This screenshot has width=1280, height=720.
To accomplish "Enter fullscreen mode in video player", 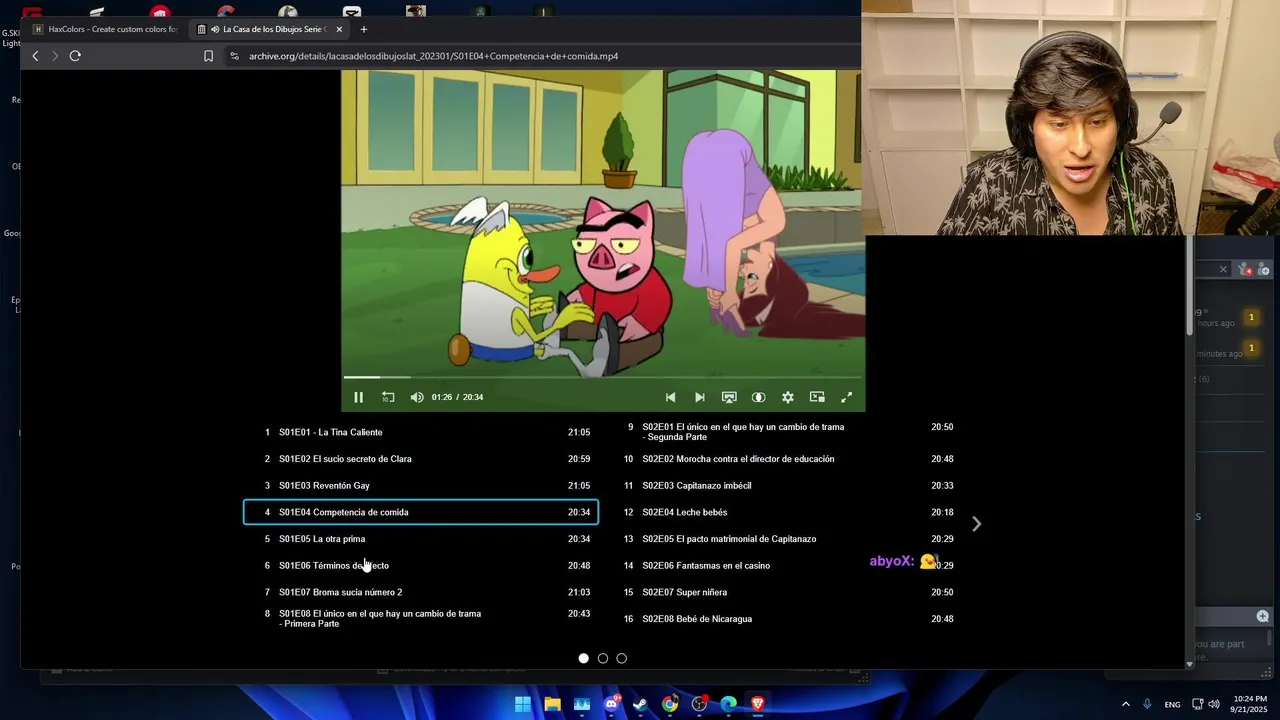I will point(846,397).
